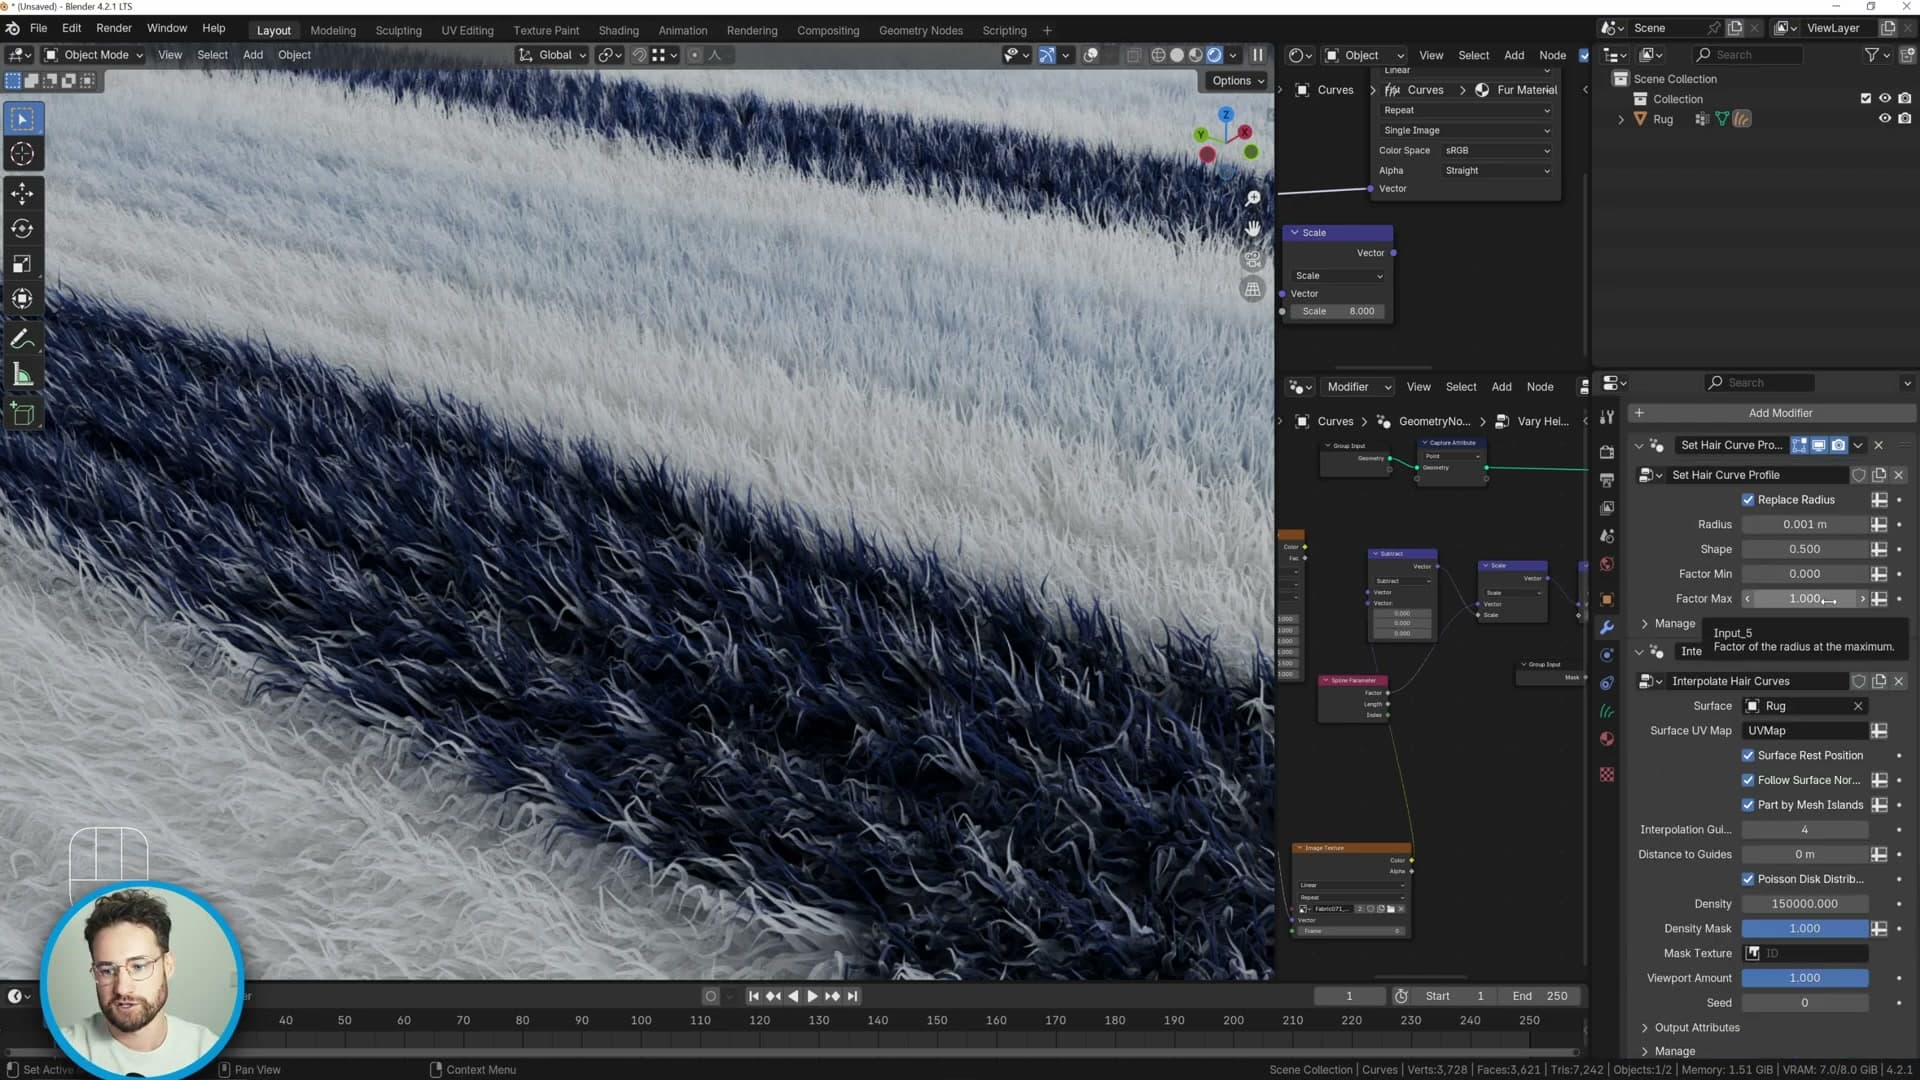The width and height of the screenshot is (1920, 1080).
Task: Adjust the Viewport Amount slider
Action: [1804, 979]
